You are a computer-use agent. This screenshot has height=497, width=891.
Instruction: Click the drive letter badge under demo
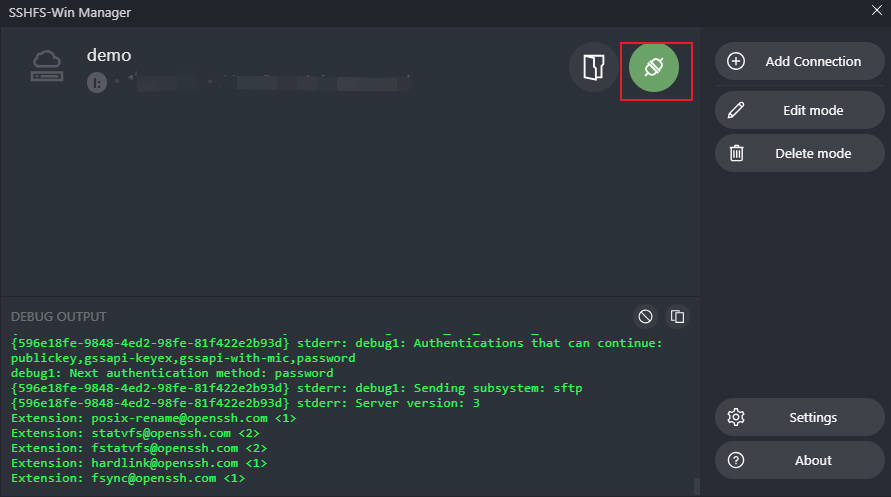click(96, 81)
